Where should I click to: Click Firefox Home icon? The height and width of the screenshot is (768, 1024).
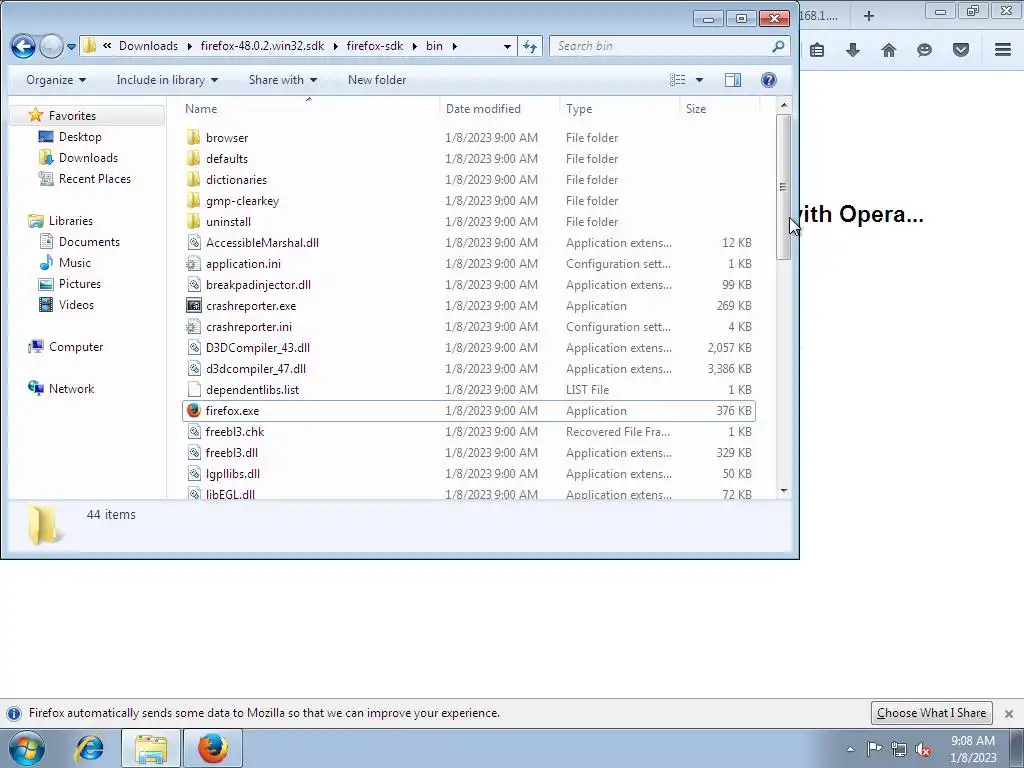pyautogui.click(x=888, y=50)
